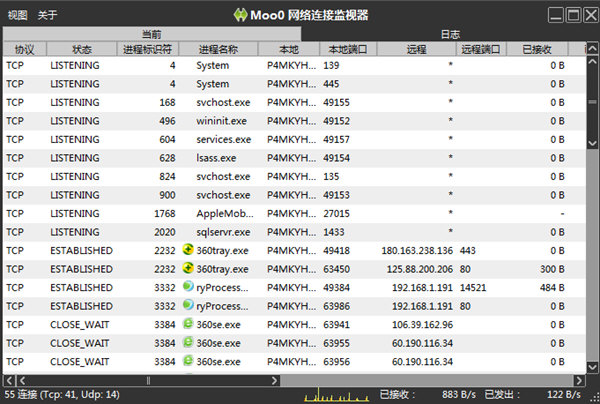Click the 360tray.exe icon on port 49418 row
This screenshot has height=404, width=600.
click(x=187, y=249)
